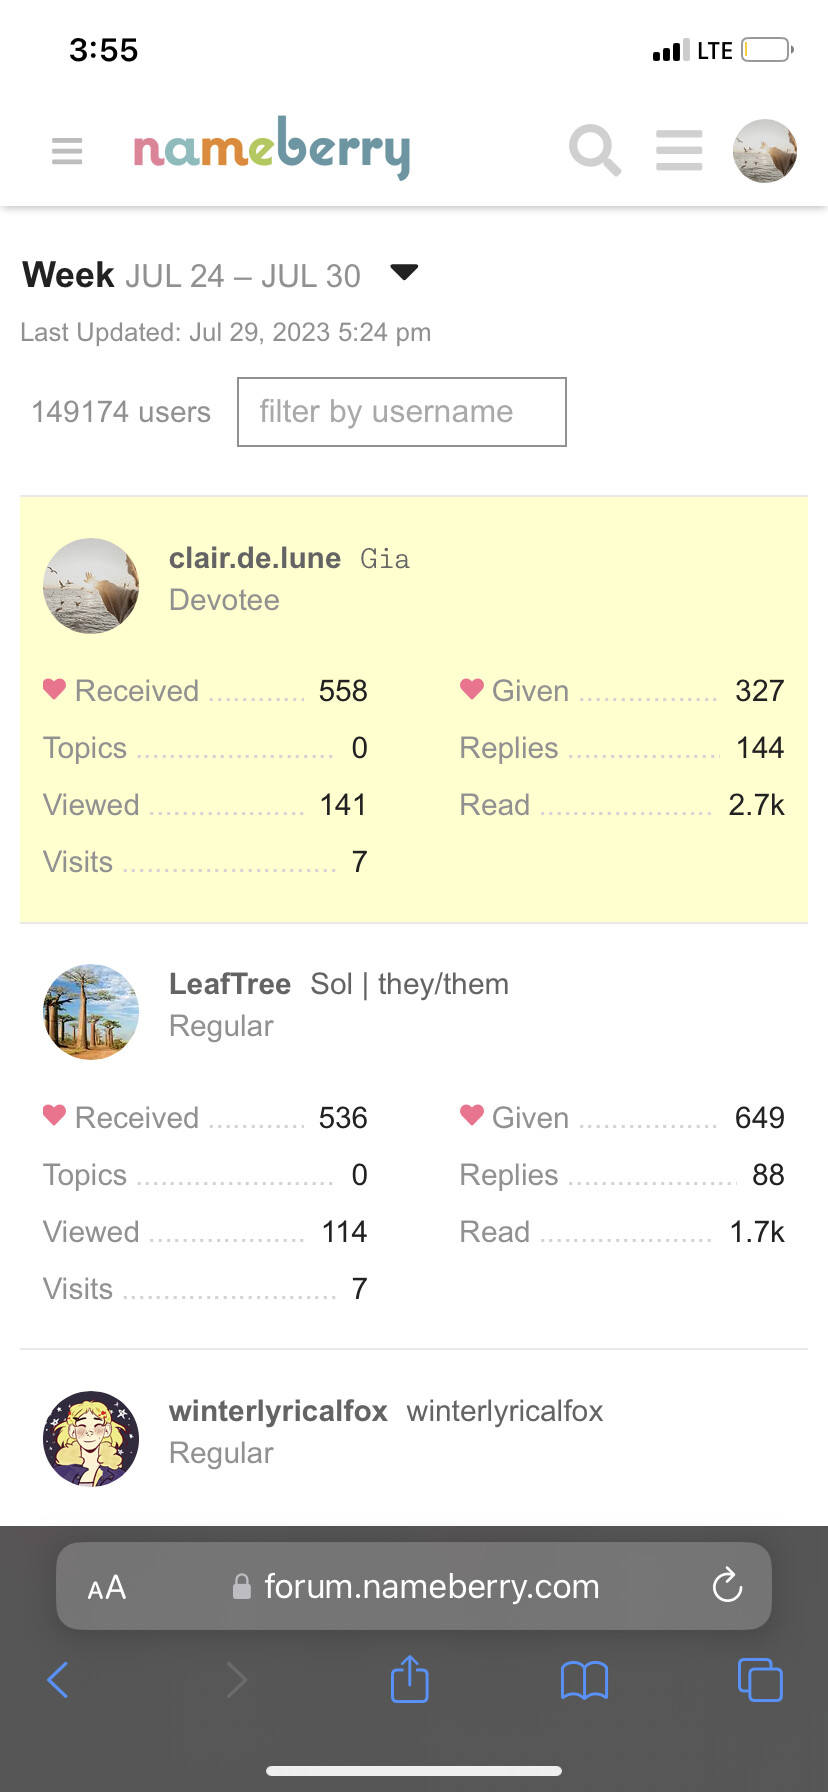The height and width of the screenshot is (1792, 828).
Task: Tap the forum.nameberry.com address bar
Action: (x=414, y=1586)
